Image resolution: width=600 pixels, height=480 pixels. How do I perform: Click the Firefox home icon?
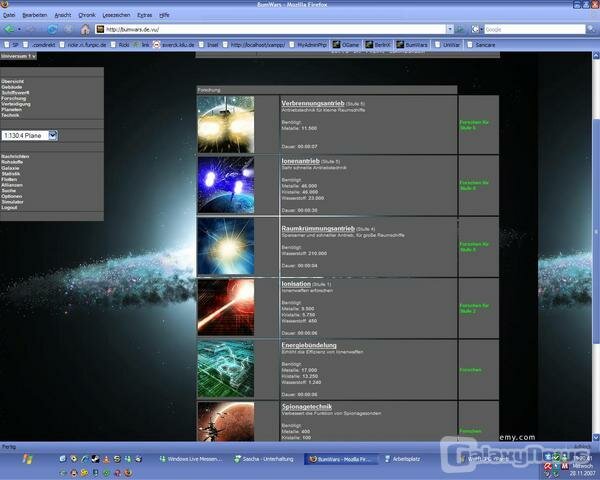[x=85, y=29]
